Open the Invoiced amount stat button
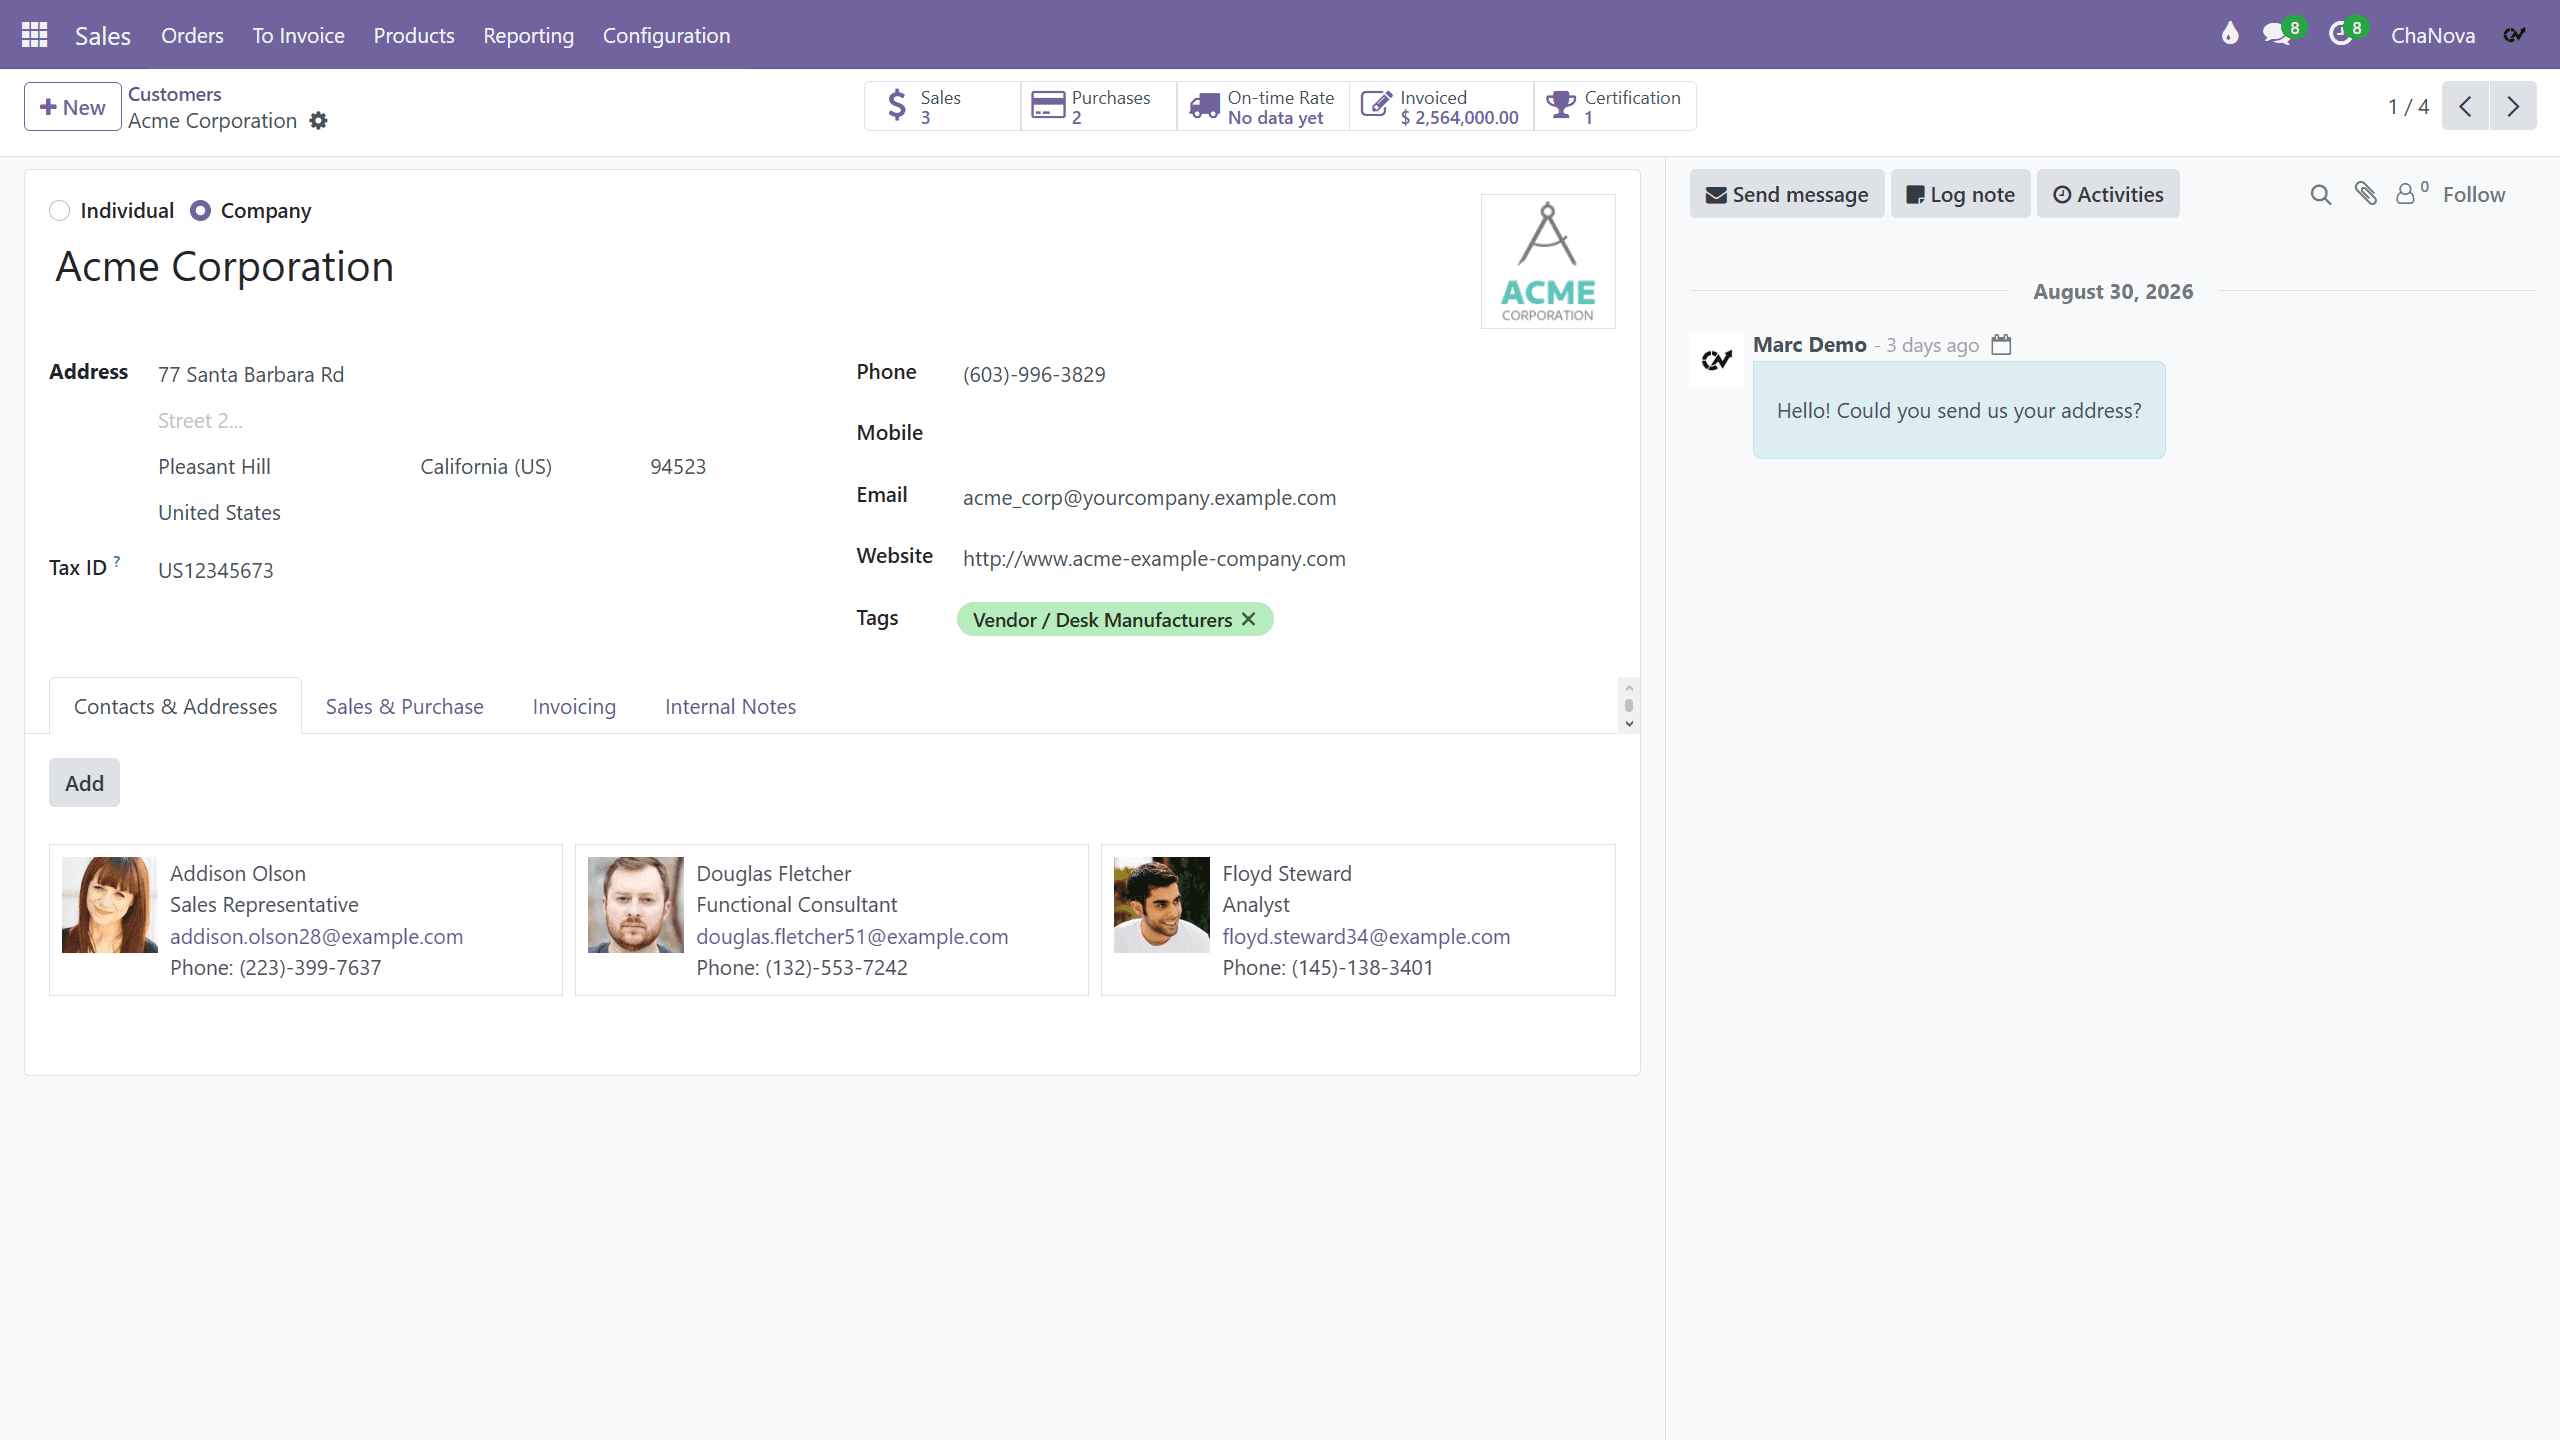Image resolution: width=2560 pixels, height=1440 pixels. coord(1441,106)
